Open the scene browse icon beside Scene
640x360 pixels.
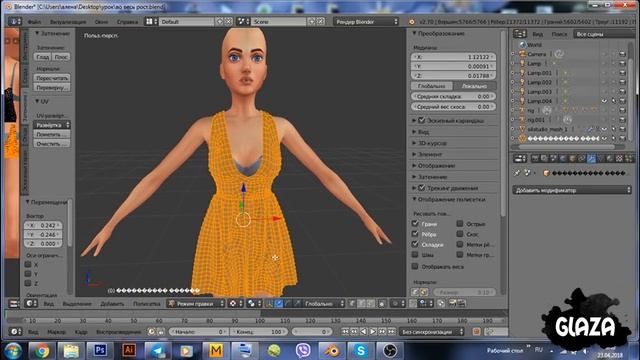[243, 21]
